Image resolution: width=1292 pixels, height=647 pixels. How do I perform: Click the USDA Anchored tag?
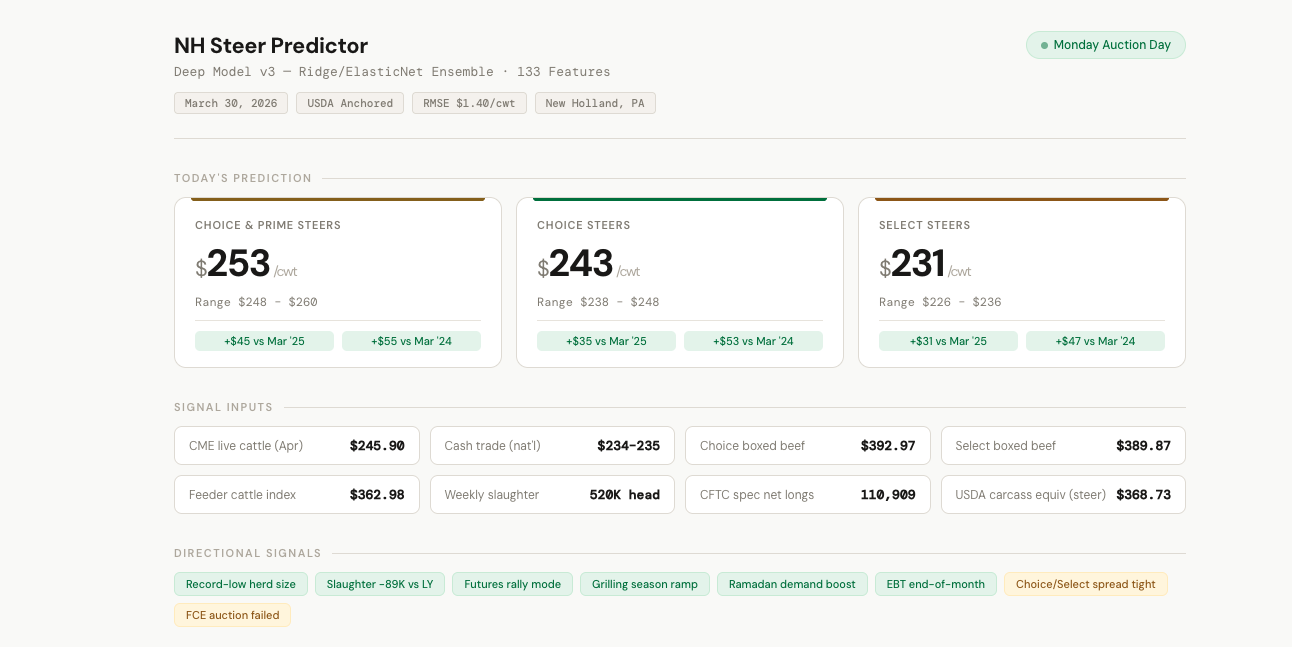point(350,103)
